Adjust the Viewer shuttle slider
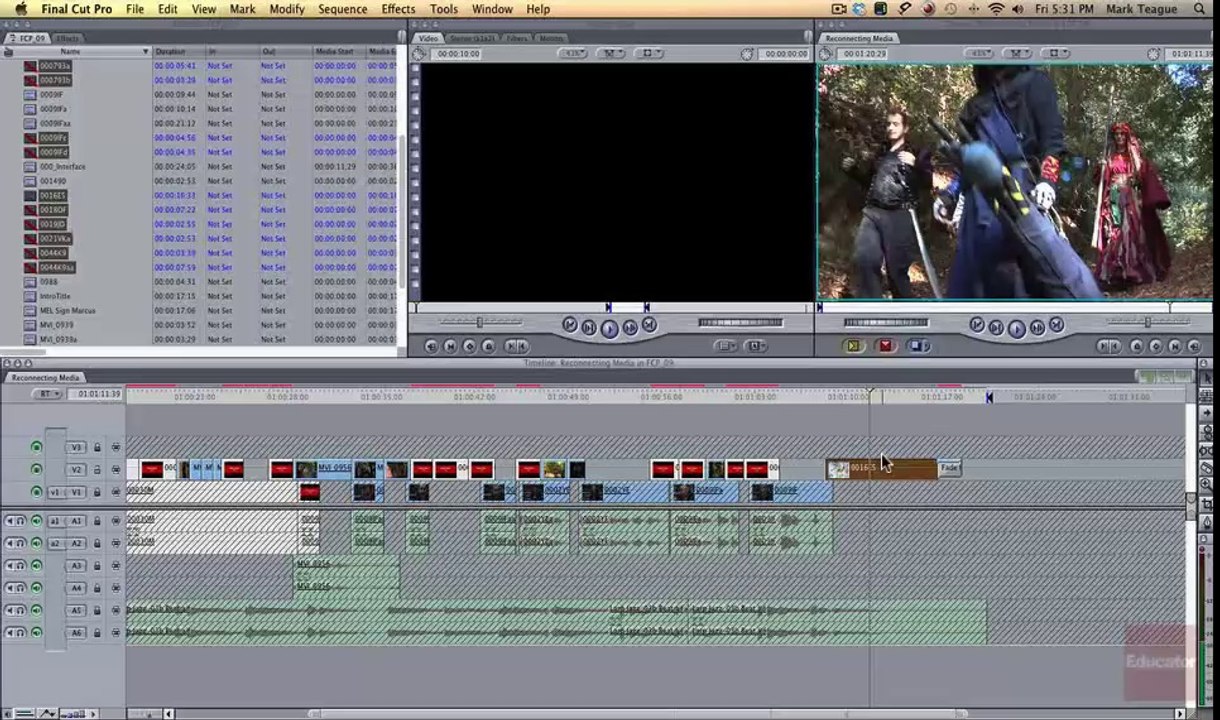 pyautogui.click(x=479, y=322)
